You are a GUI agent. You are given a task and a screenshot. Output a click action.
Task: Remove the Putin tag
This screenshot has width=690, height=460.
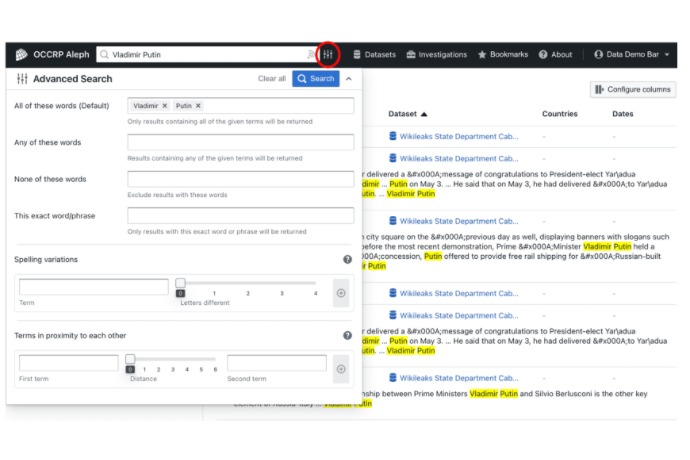(x=198, y=106)
